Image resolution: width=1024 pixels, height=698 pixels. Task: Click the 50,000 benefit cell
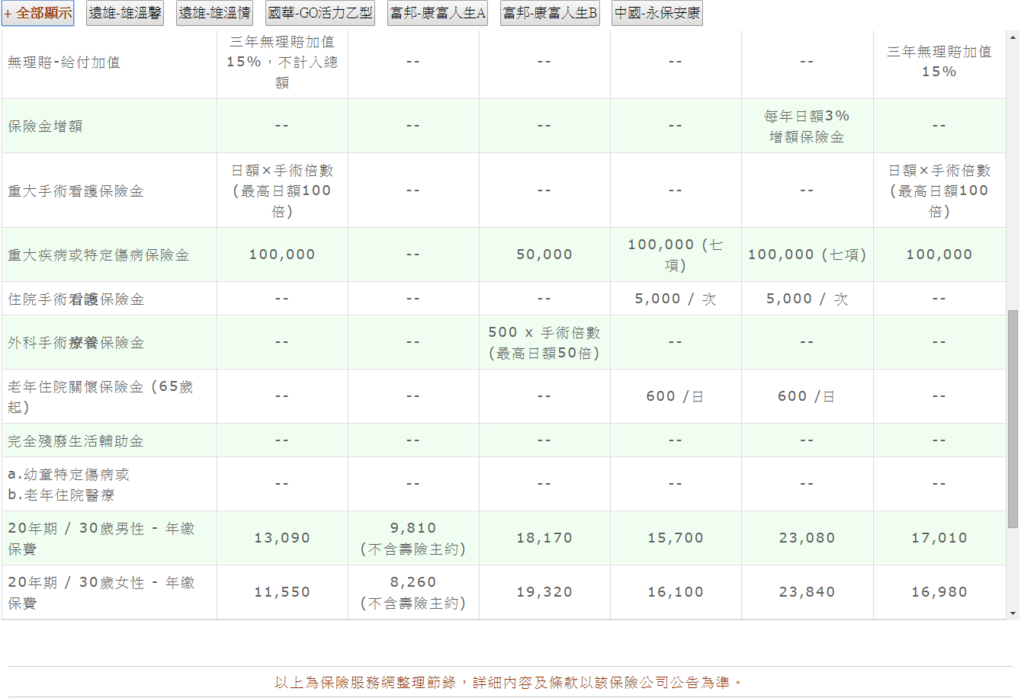pos(545,255)
